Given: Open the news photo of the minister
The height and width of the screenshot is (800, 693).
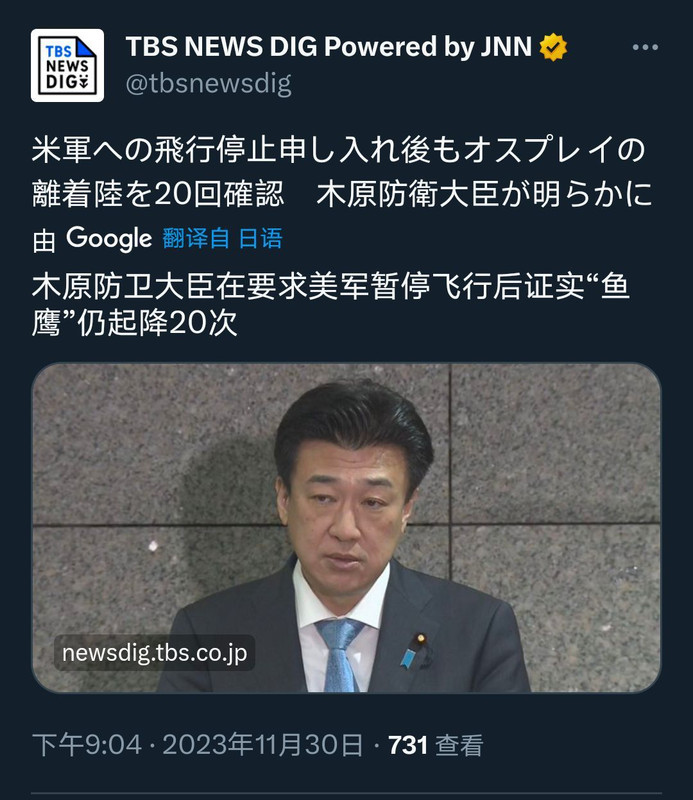Looking at the screenshot, I should [346, 528].
